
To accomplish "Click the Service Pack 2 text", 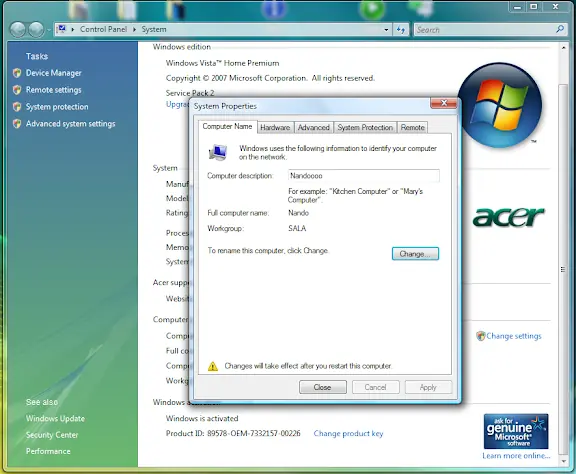I will point(190,93).
